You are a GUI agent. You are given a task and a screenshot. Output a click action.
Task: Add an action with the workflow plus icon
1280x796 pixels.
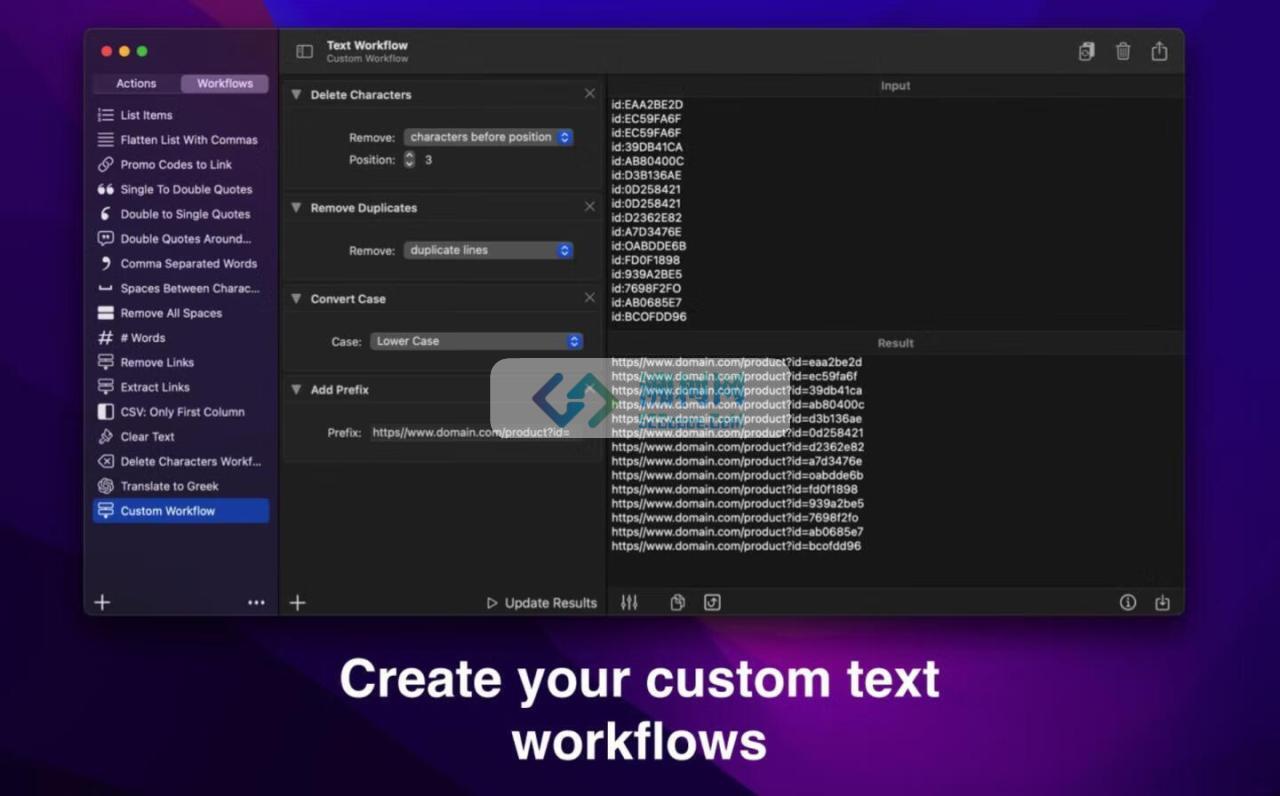tap(297, 603)
